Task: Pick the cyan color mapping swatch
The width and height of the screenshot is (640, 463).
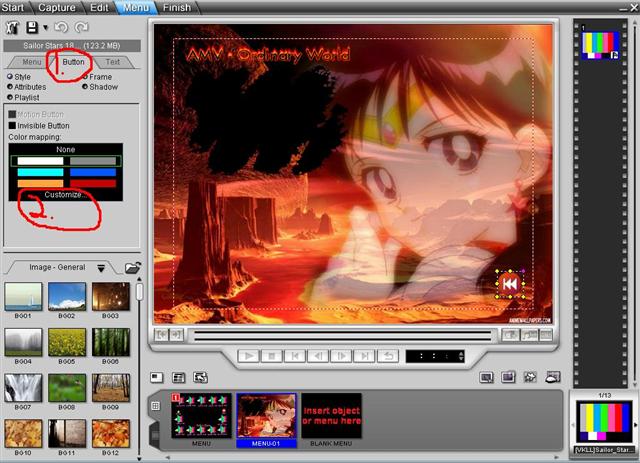Action: pyautogui.click(x=40, y=172)
